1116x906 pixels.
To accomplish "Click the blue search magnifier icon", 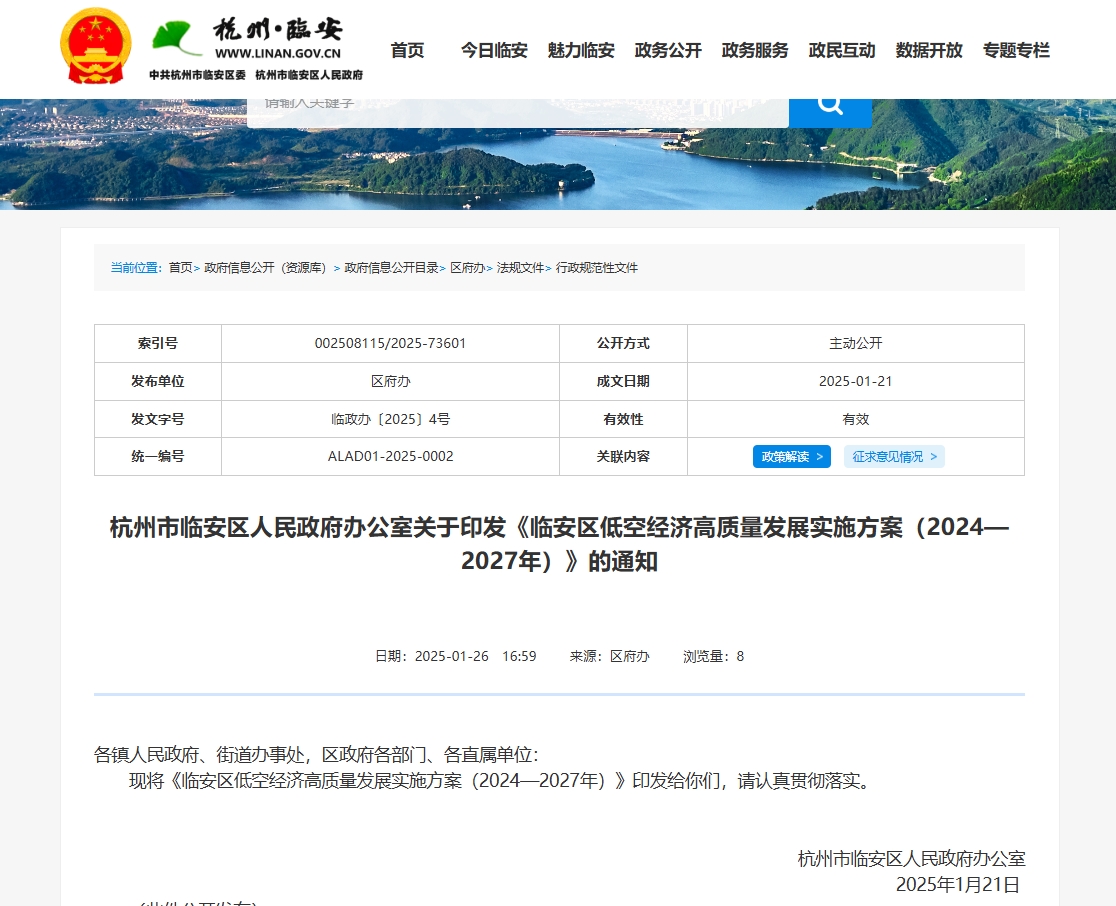I will tap(829, 106).
